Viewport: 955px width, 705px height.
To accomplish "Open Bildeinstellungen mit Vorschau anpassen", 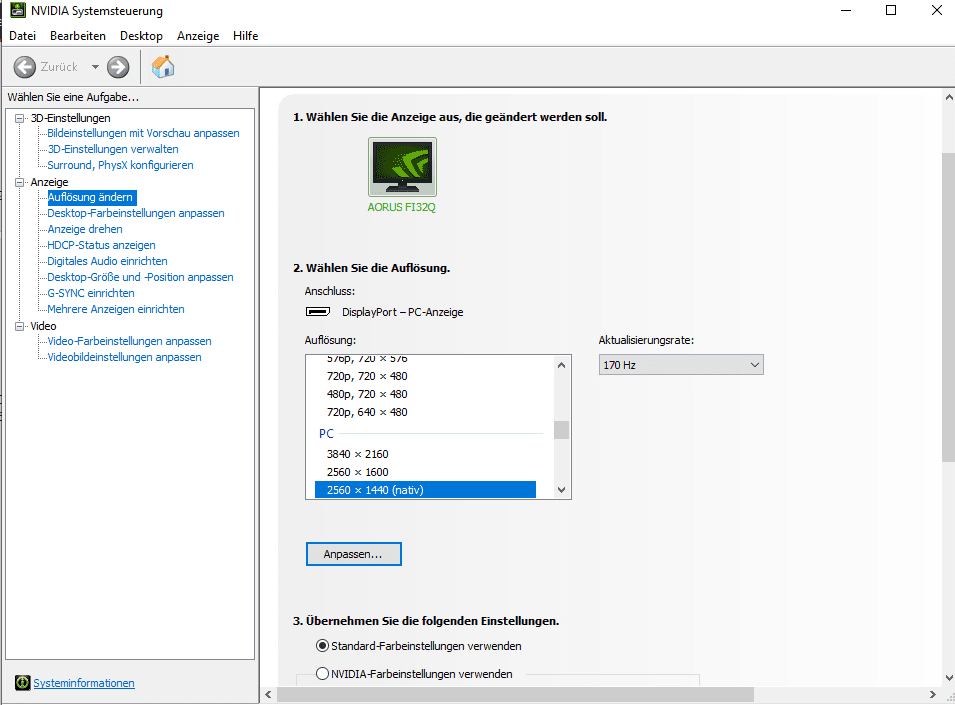I will [143, 133].
